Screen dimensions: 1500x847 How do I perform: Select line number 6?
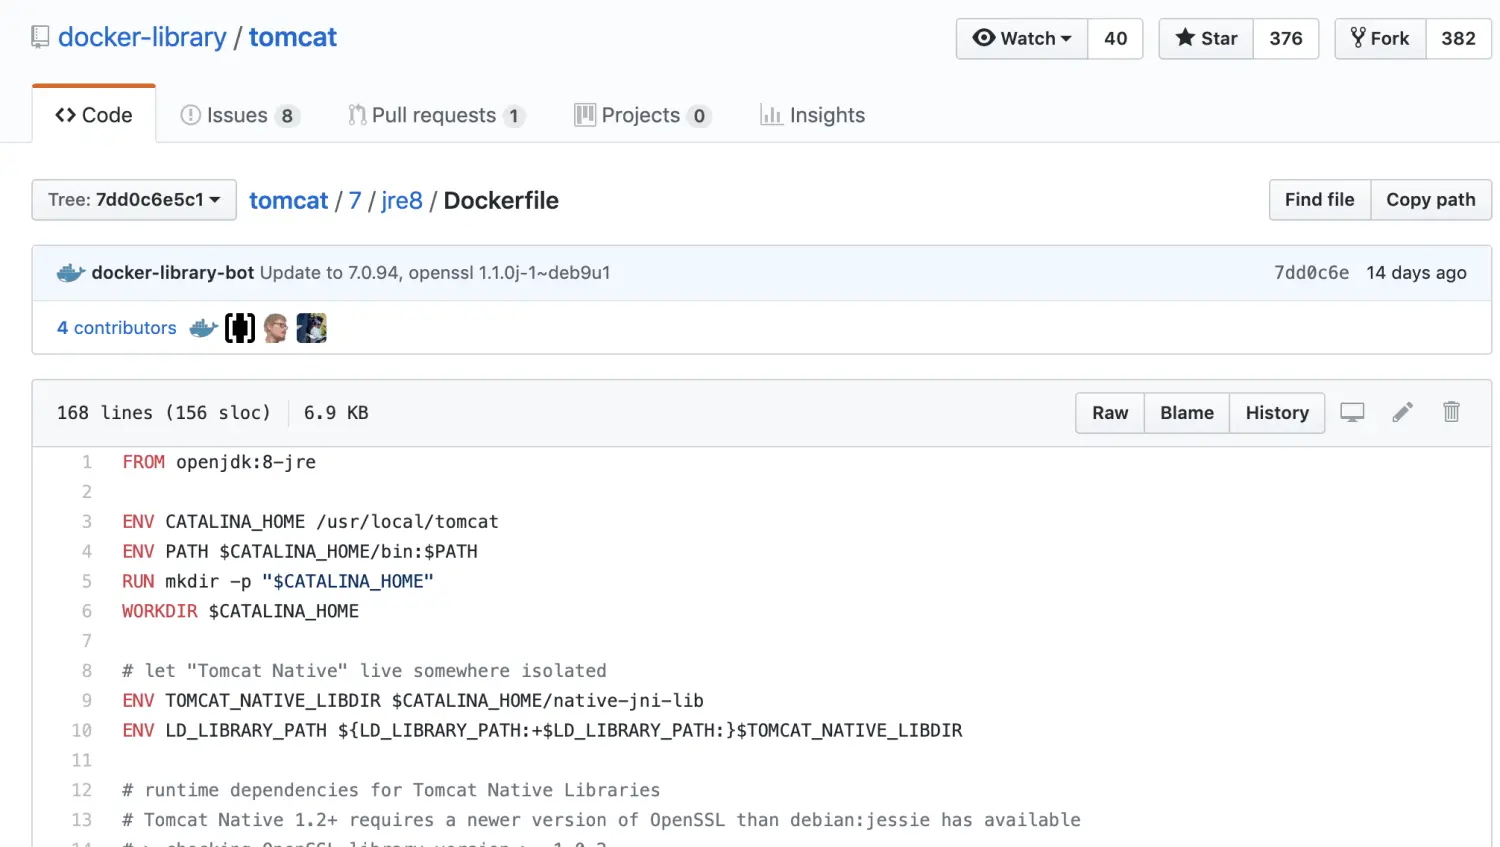(x=87, y=611)
